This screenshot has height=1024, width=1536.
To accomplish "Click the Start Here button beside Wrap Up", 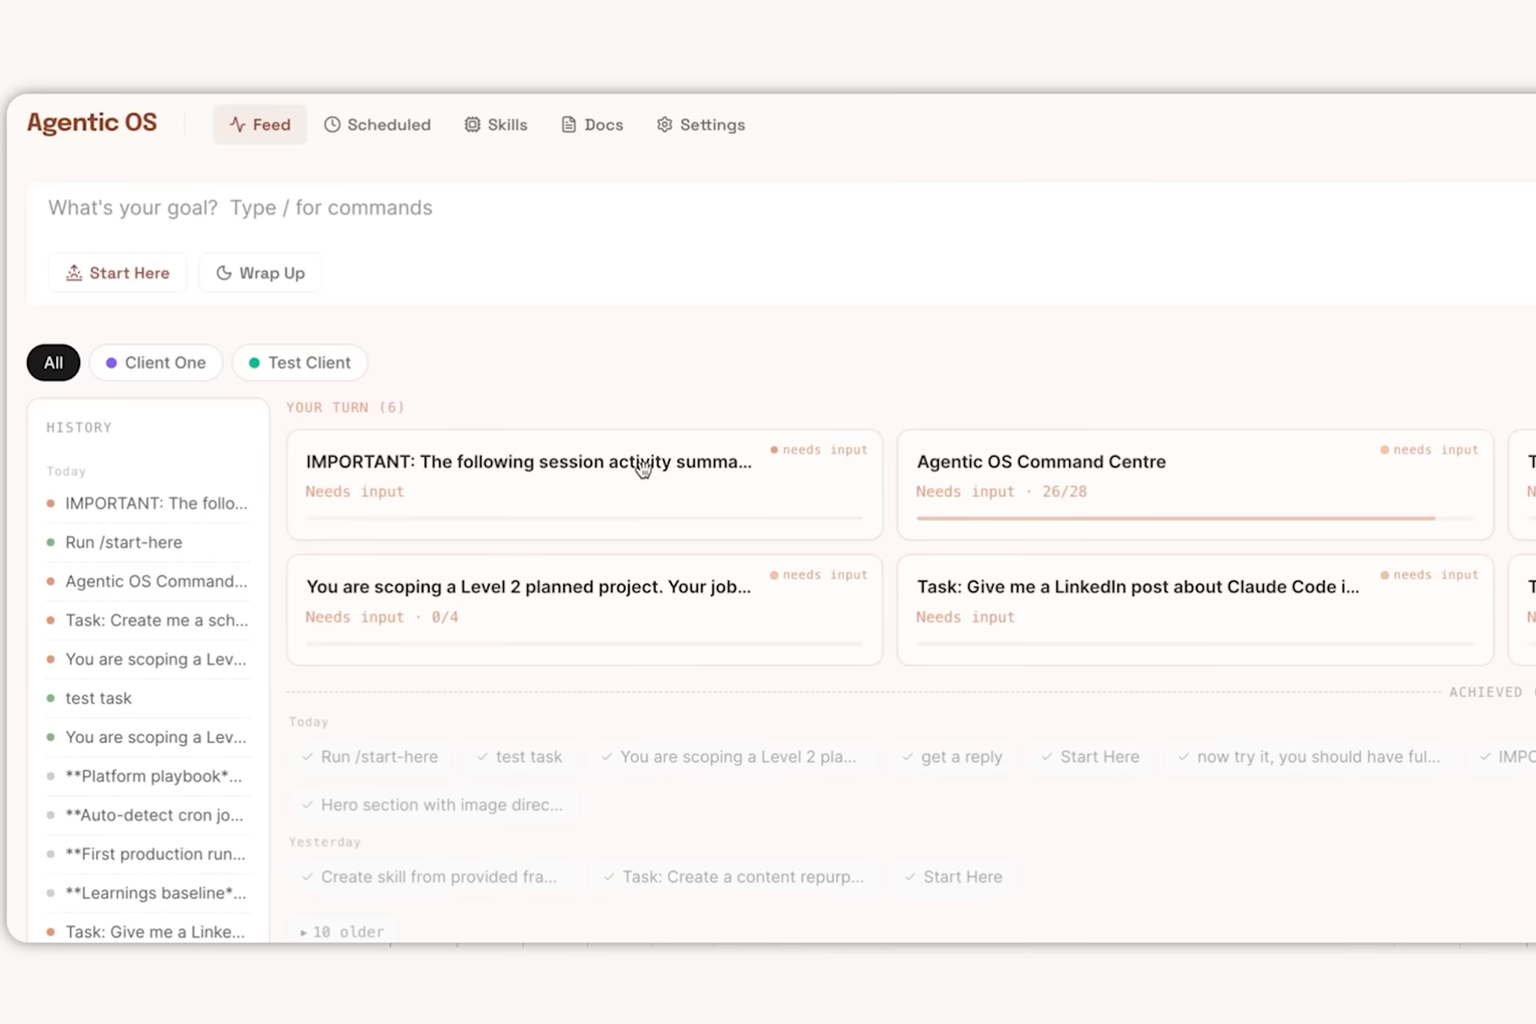I will (x=118, y=273).
